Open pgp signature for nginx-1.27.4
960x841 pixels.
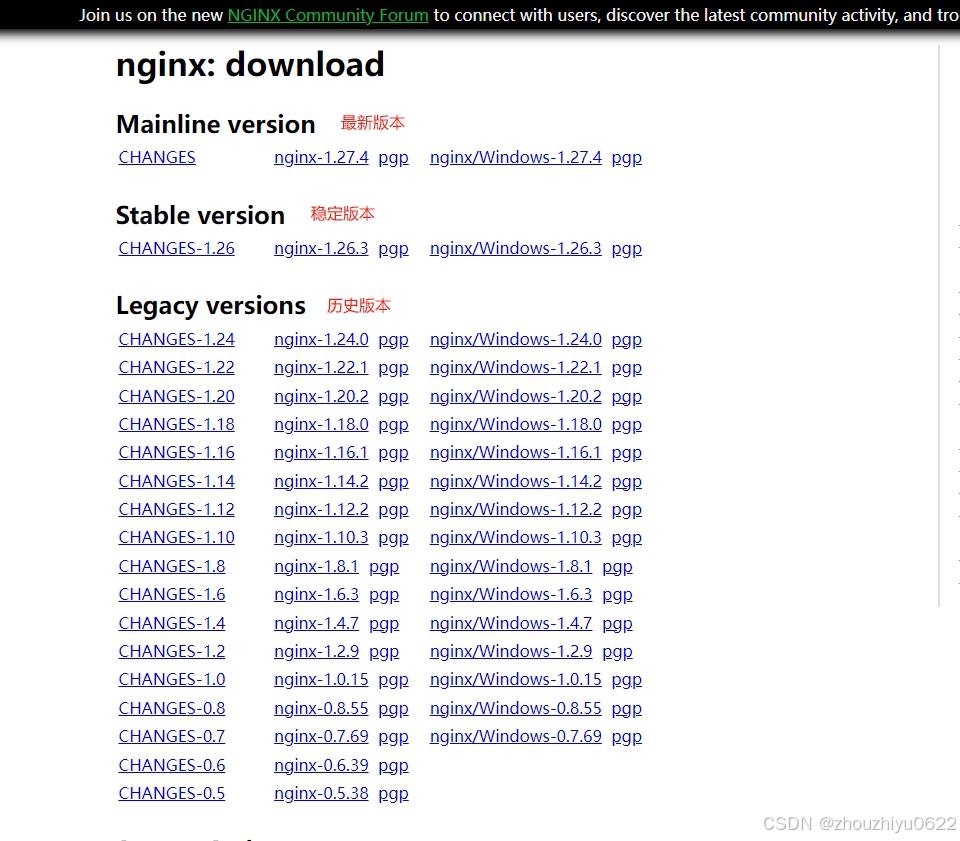(394, 158)
